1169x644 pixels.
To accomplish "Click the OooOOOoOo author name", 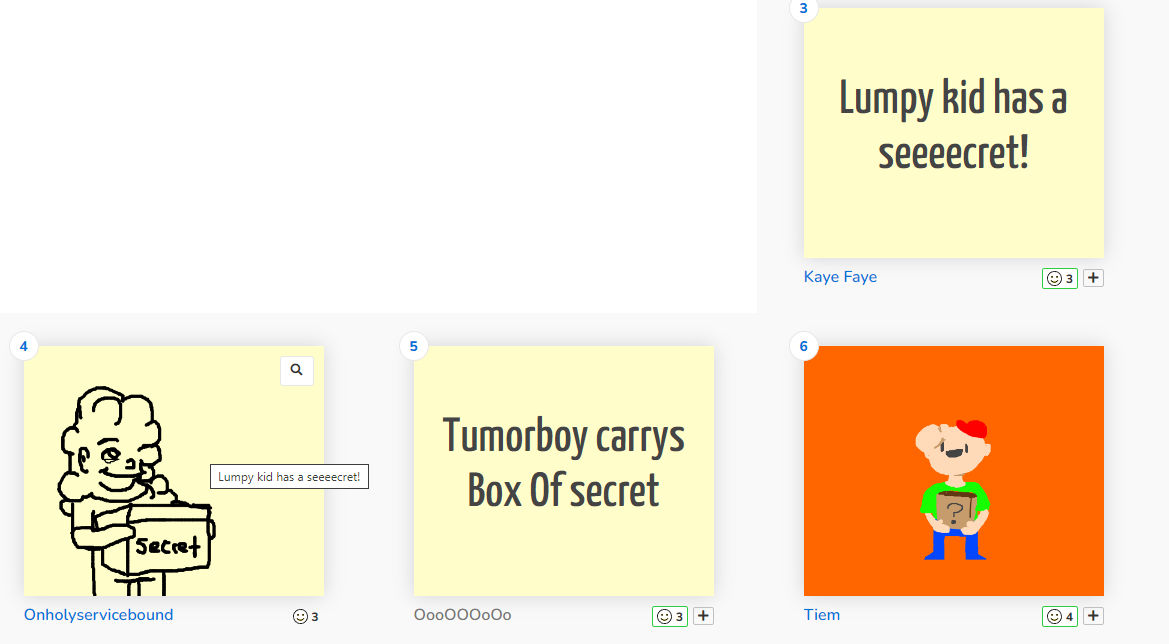I will [462, 615].
